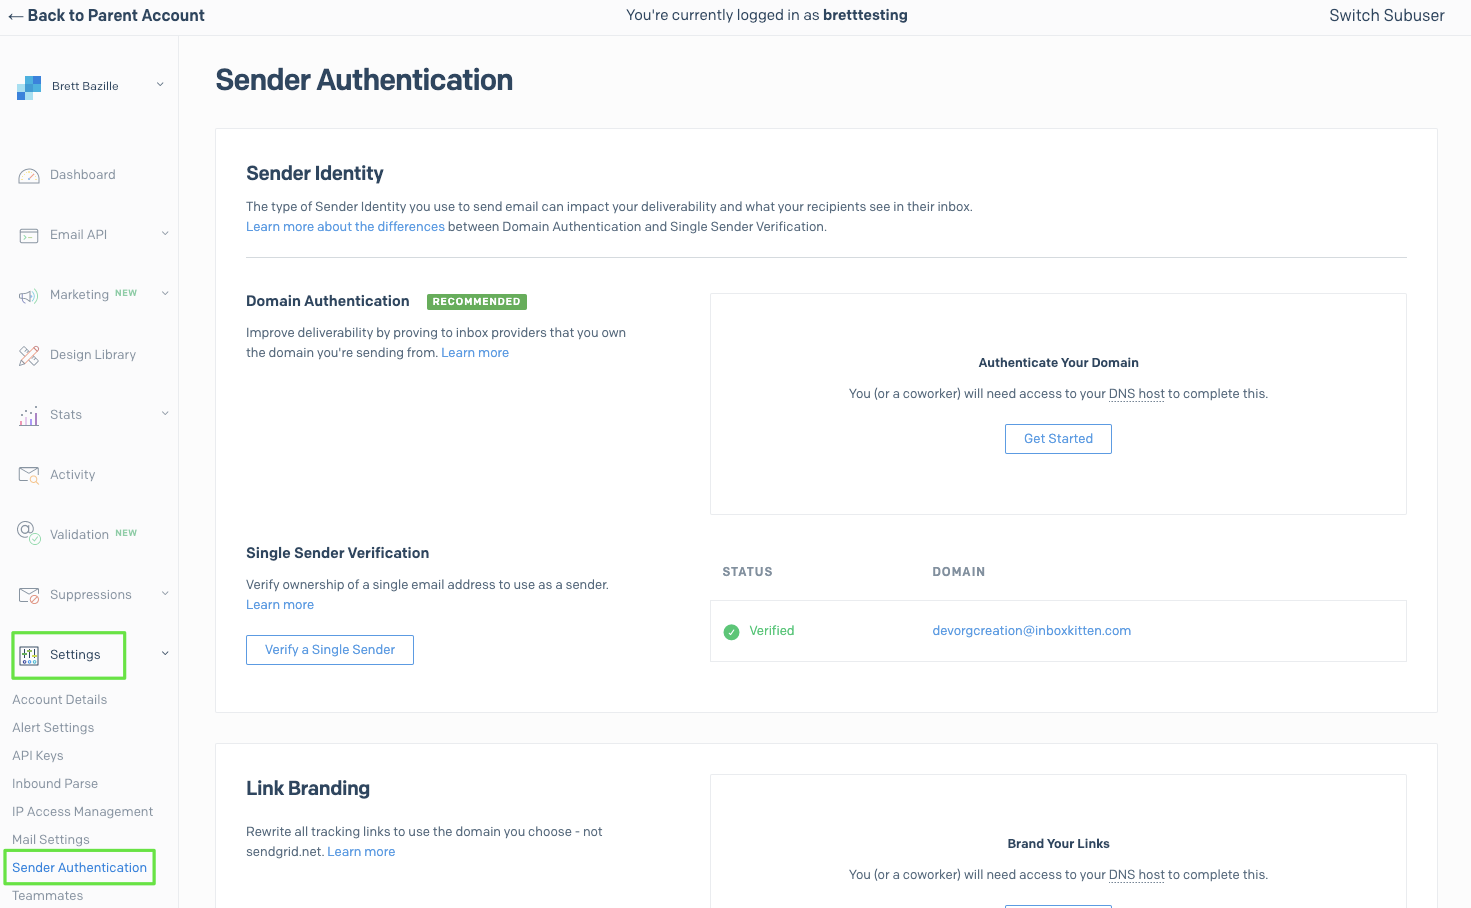Click the green Verified checkmark icon
Image resolution: width=1471 pixels, height=908 pixels.
point(731,632)
